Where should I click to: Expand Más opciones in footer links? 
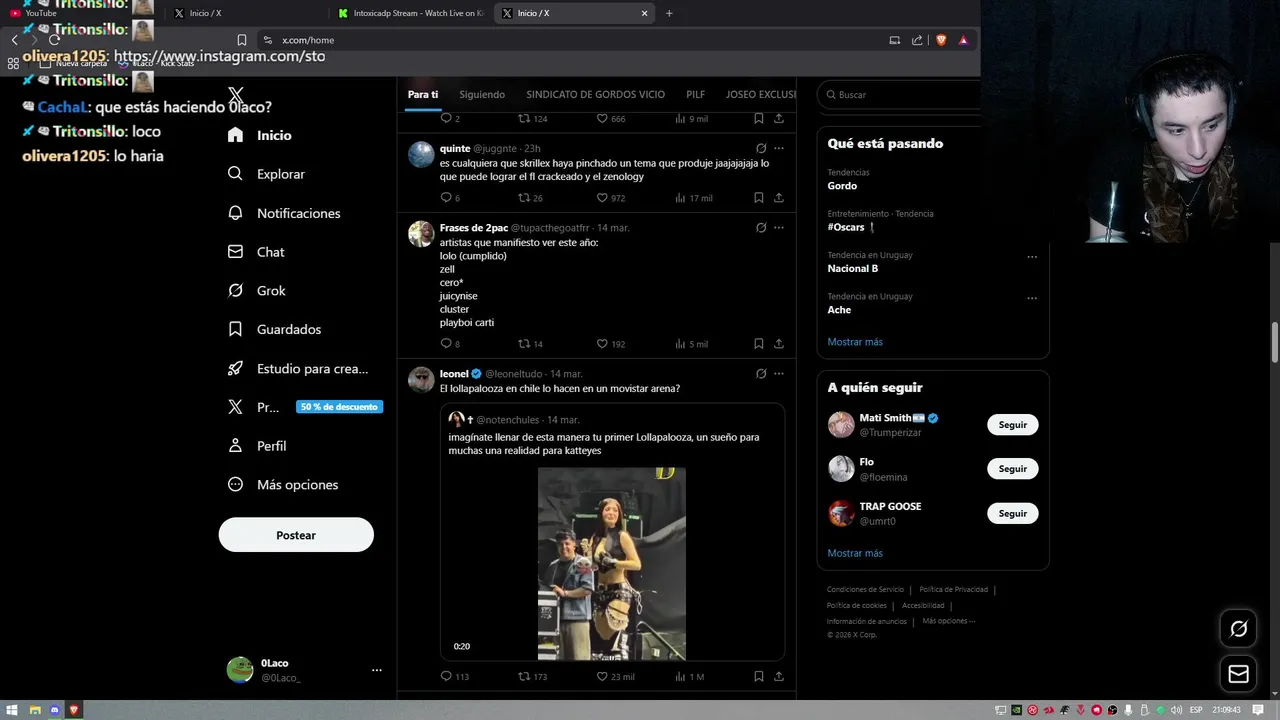pyautogui.click(x=948, y=621)
